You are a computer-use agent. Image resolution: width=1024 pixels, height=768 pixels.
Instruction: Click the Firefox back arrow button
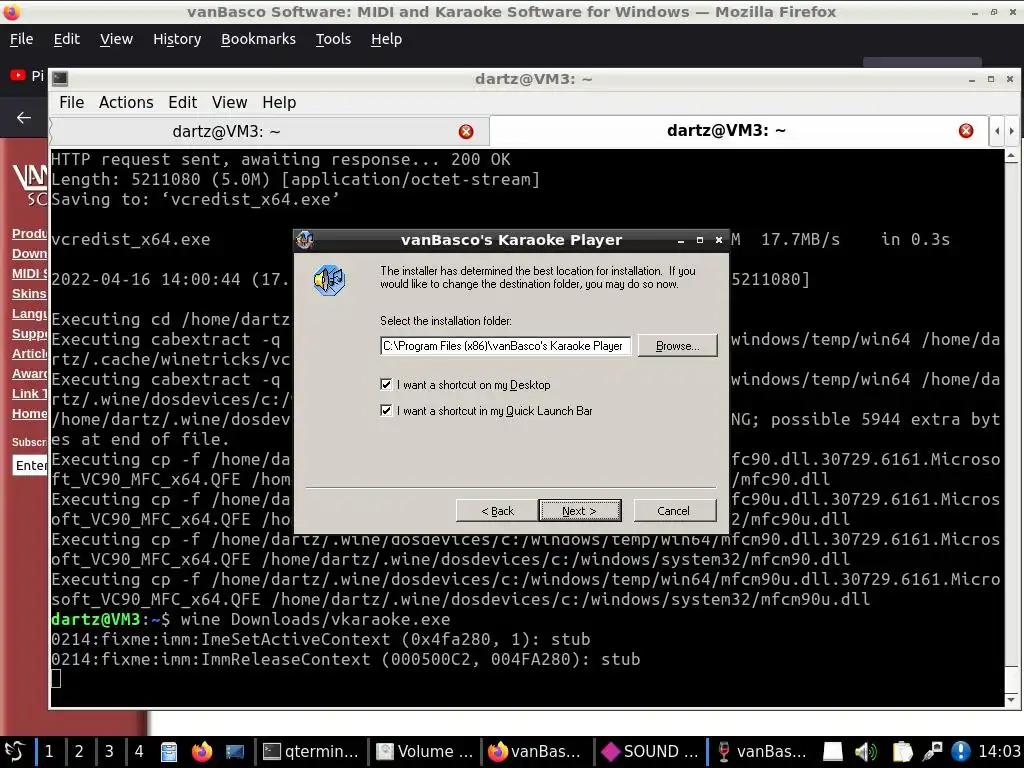(24, 118)
